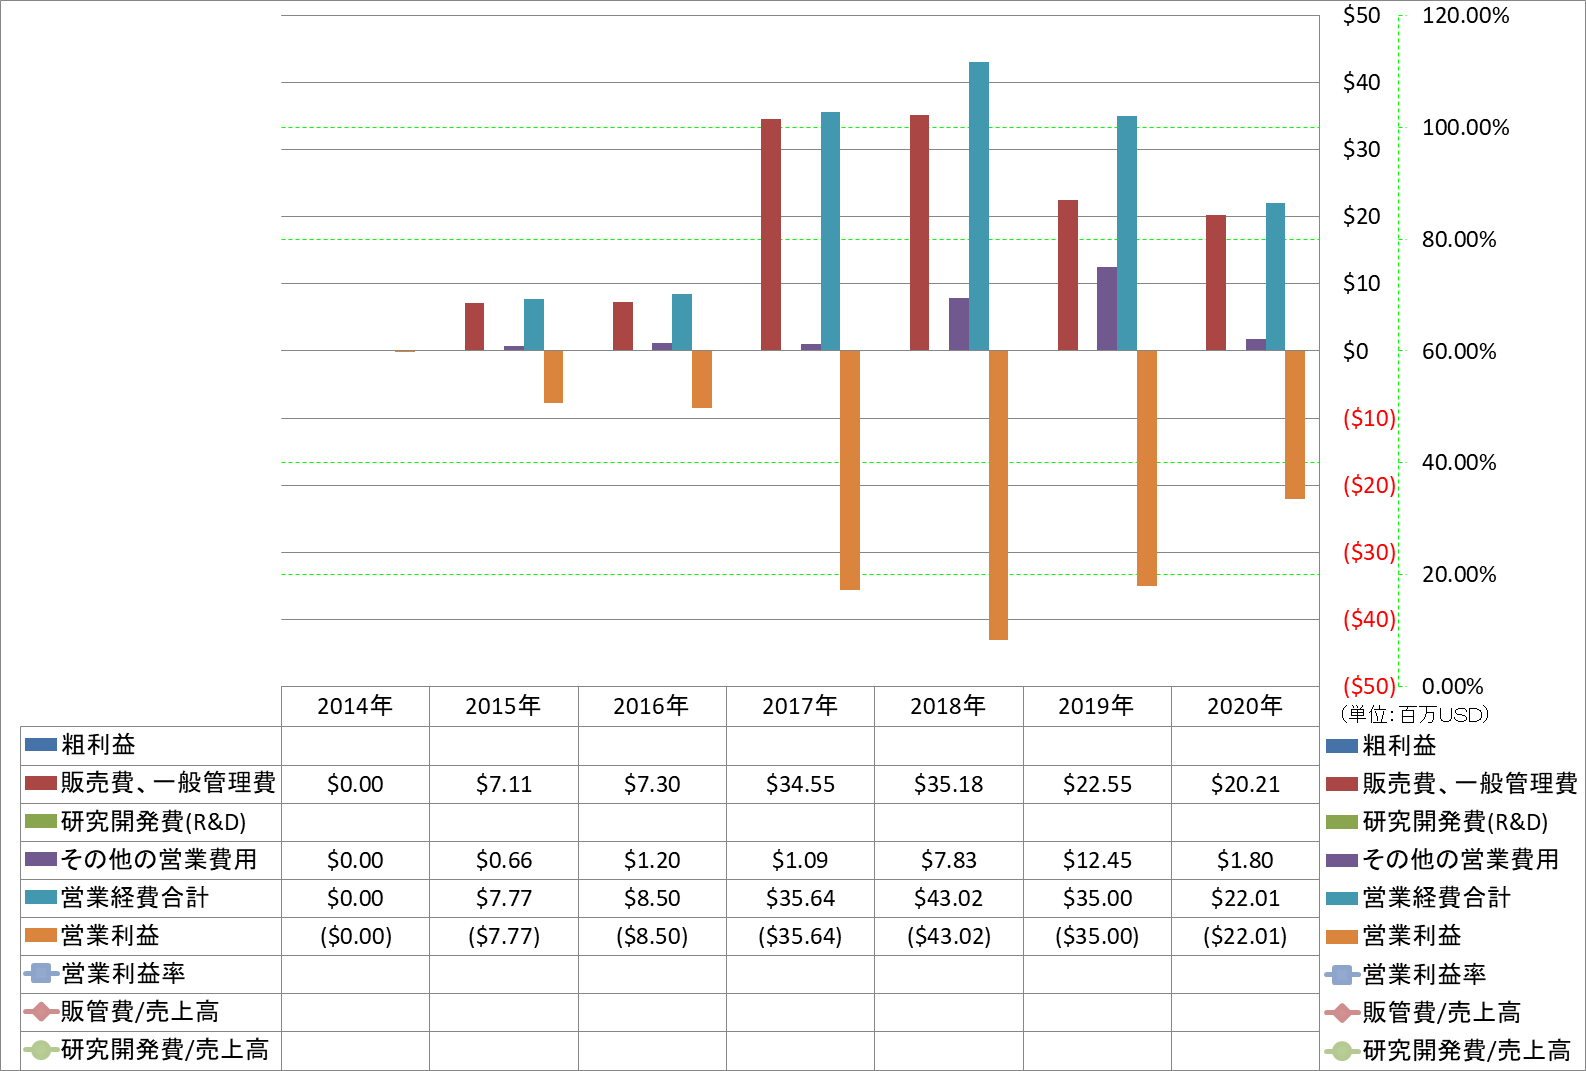The height and width of the screenshot is (1071, 1586).
Task: Click the $7.11 value cell
Action: tap(503, 784)
